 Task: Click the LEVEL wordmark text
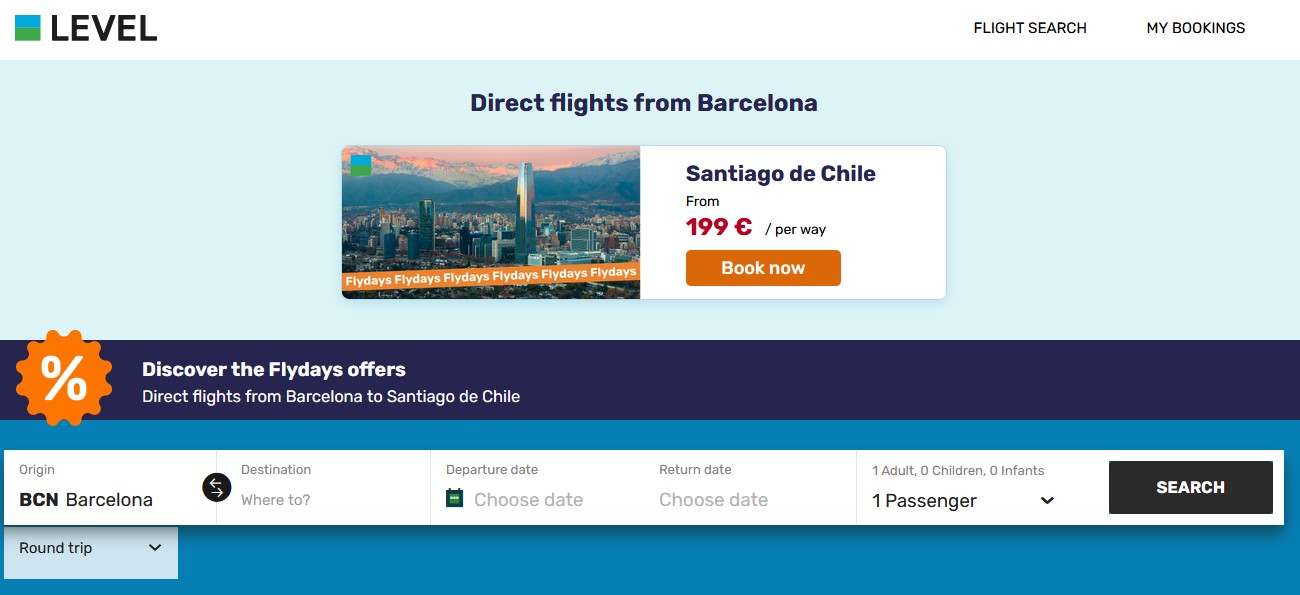[104, 28]
